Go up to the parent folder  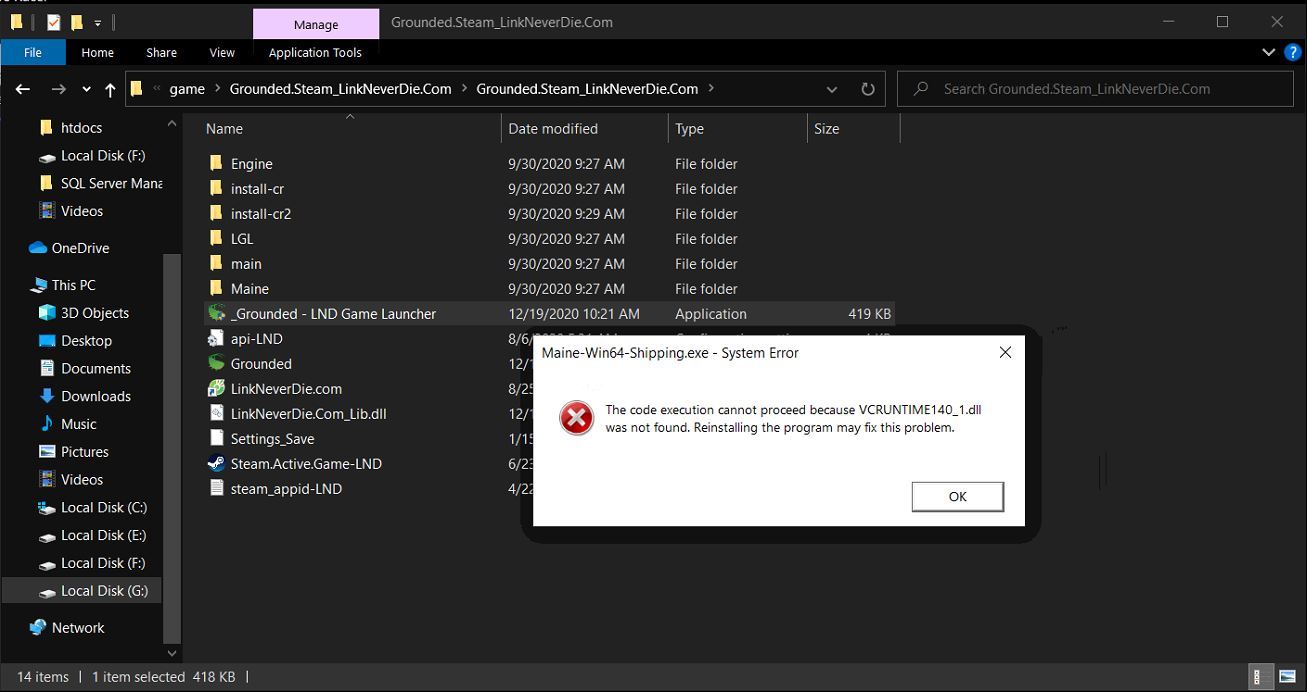coord(110,89)
